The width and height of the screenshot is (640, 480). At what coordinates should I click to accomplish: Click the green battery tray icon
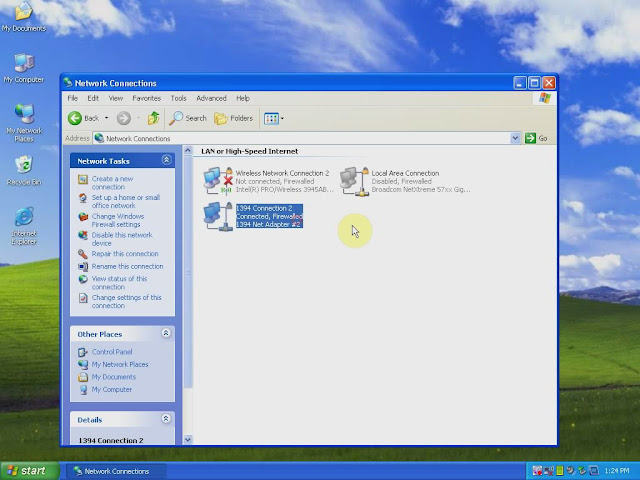pyautogui.click(x=560, y=471)
